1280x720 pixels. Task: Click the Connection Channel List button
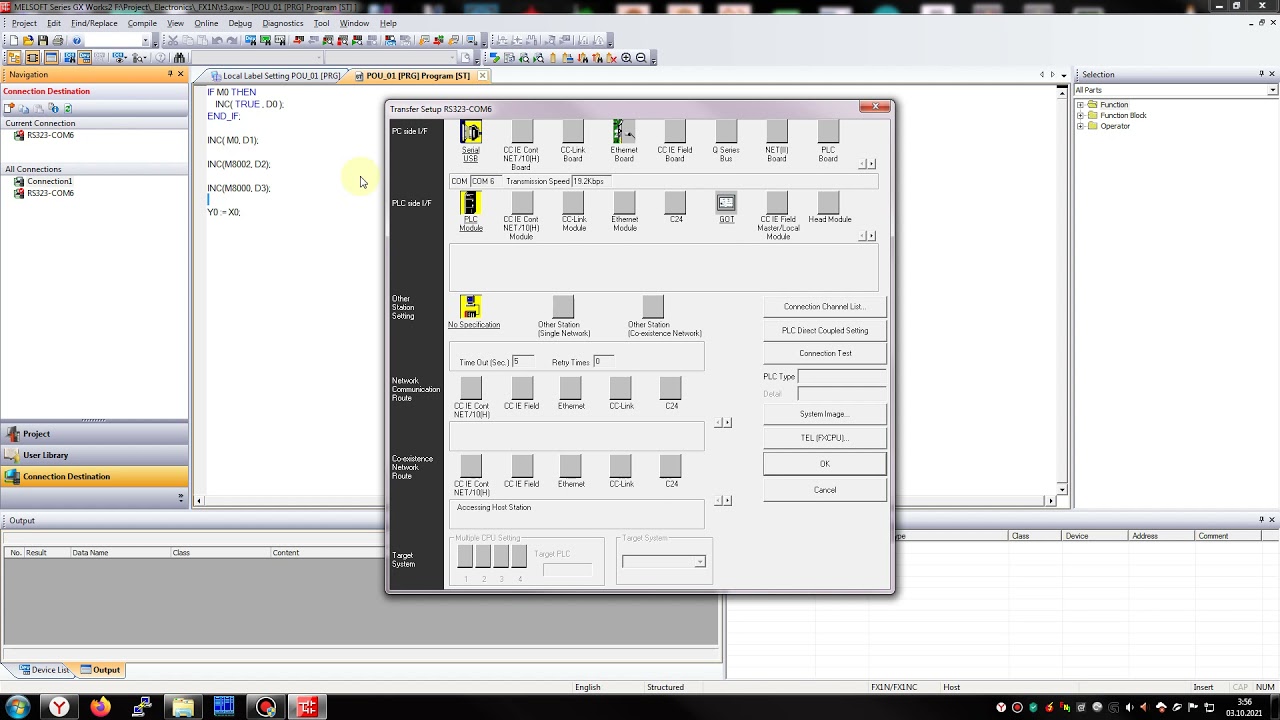click(825, 307)
